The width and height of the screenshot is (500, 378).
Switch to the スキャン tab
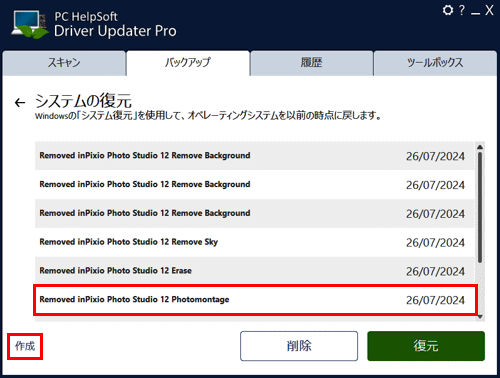point(64,63)
